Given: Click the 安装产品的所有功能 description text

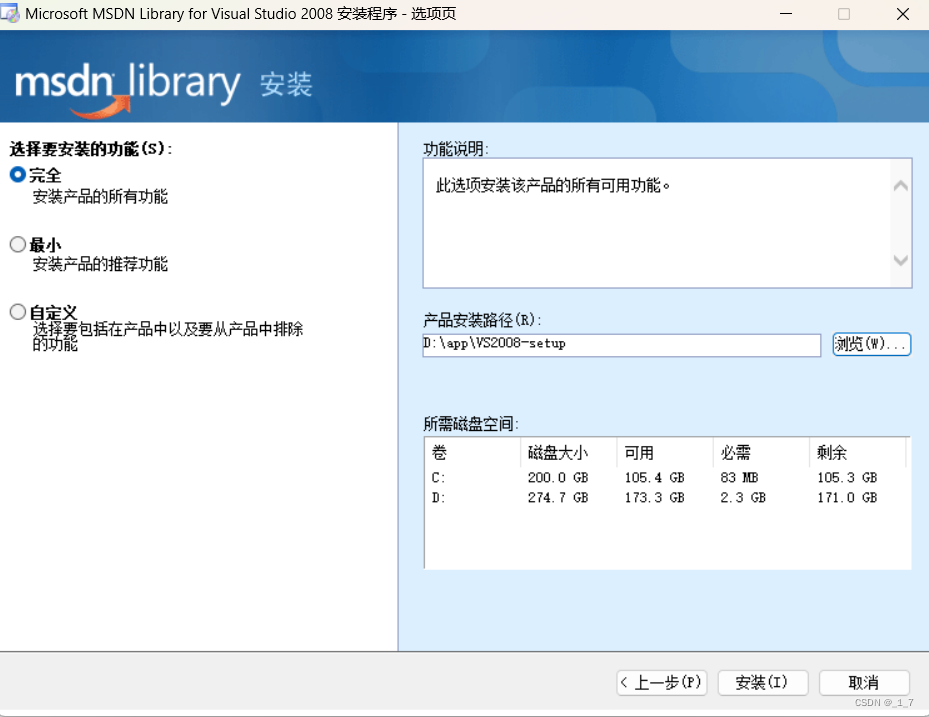Looking at the screenshot, I should click(x=100, y=197).
